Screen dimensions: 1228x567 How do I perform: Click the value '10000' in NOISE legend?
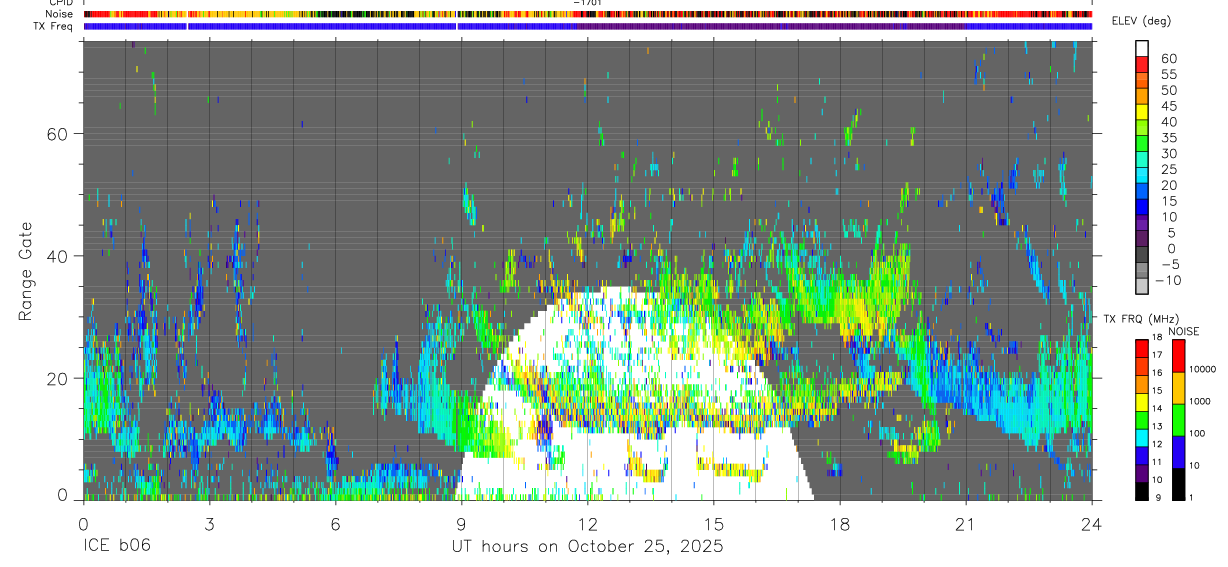click(1202, 370)
